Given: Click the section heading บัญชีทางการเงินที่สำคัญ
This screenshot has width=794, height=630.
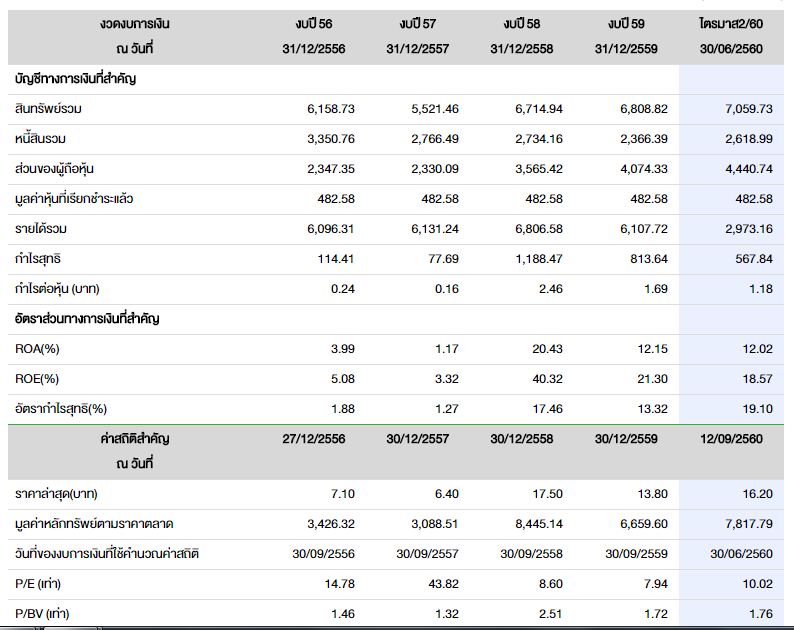Looking at the screenshot, I should (x=75, y=79).
